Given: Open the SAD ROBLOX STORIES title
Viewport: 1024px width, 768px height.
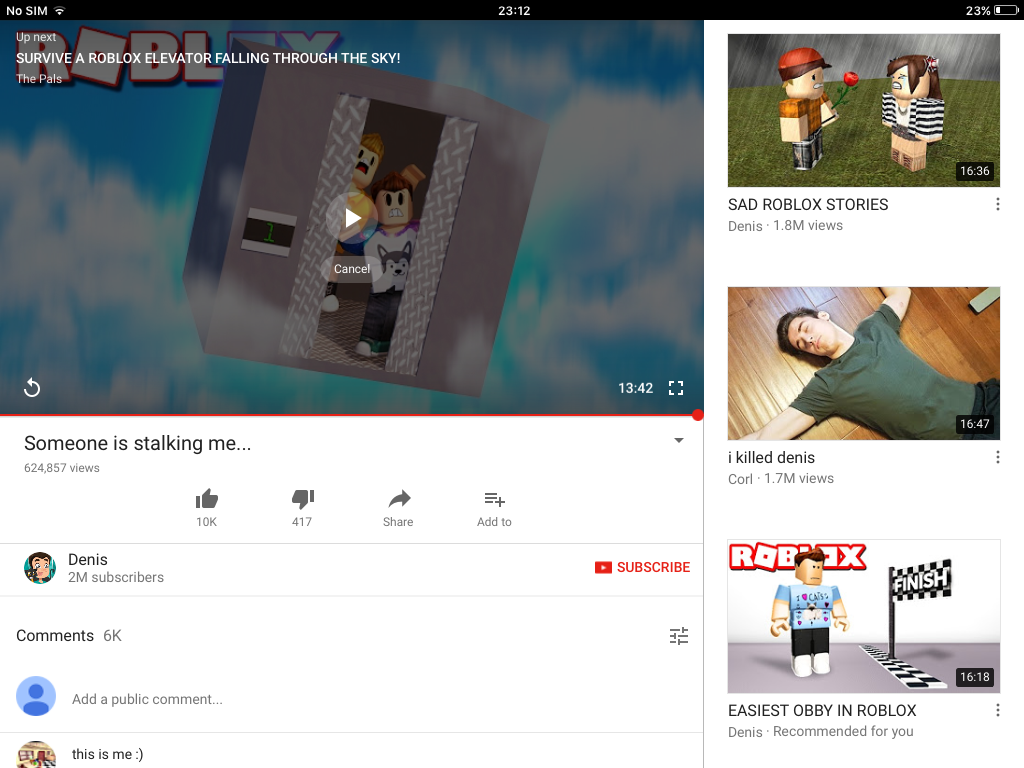Looking at the screenshot, I should [808, 204].
